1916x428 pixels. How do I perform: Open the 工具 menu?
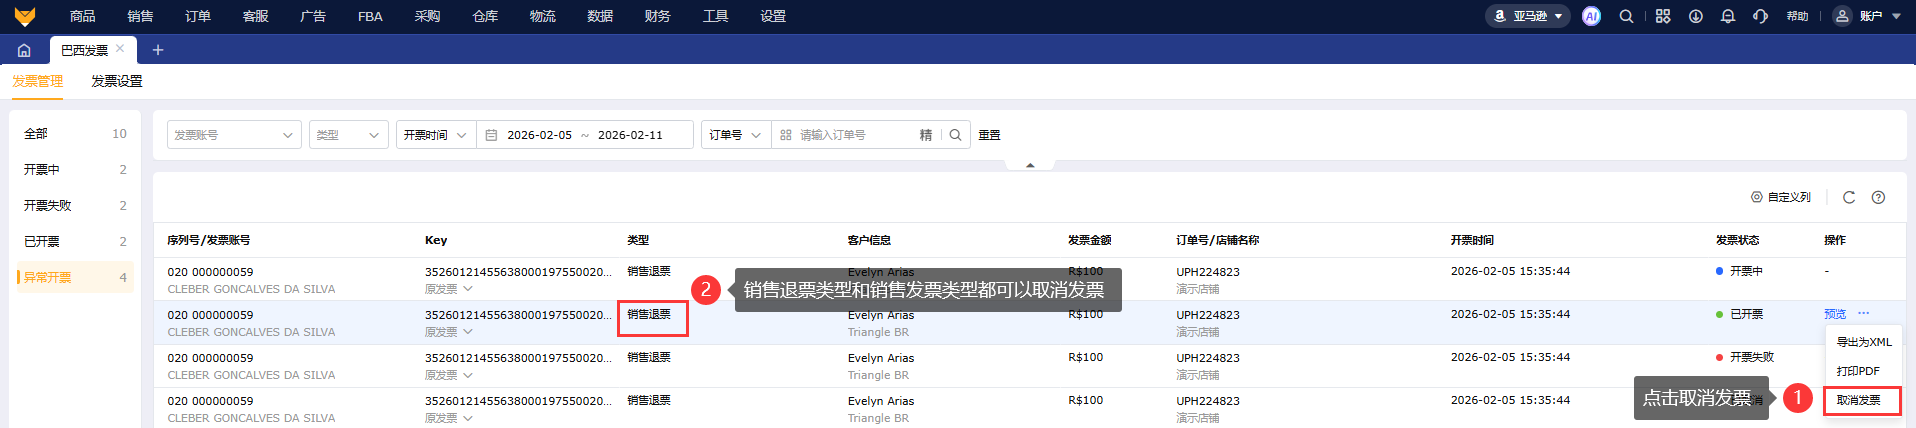(x=716, y=16)
